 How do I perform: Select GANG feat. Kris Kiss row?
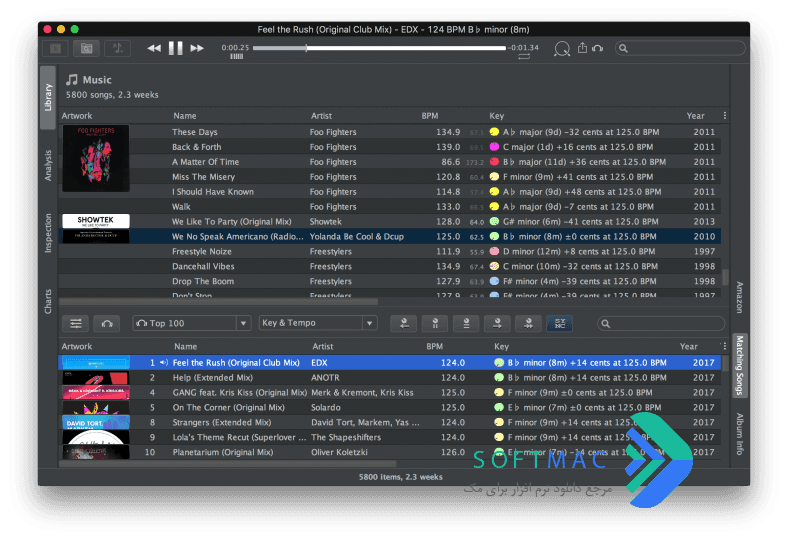coord(389,392)
